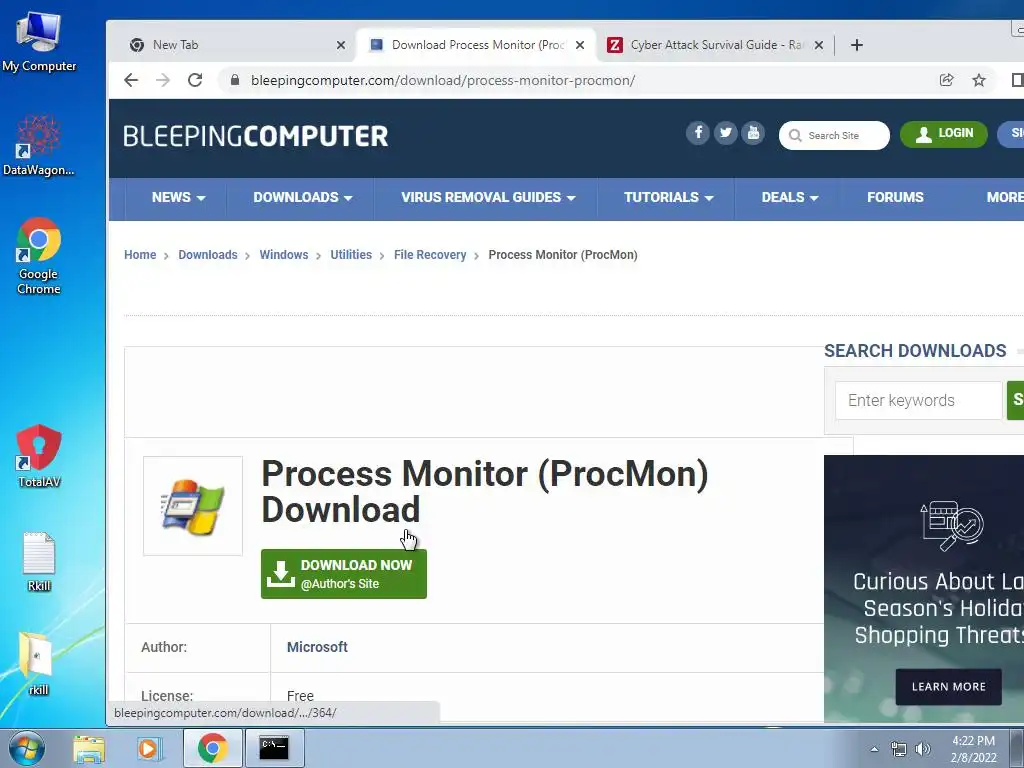Share this page via address bar icon
This screenshot has width=1024, height=768.
(x=946, y=80)
